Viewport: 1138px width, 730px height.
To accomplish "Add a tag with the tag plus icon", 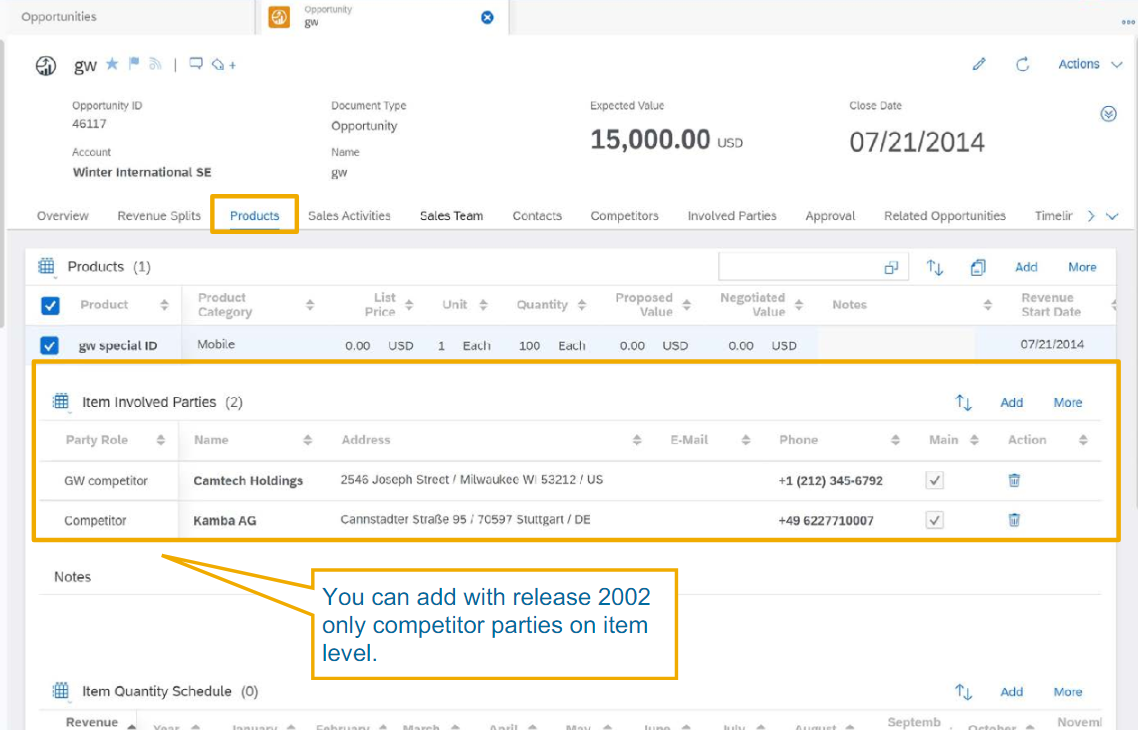I will pos(223,65).
